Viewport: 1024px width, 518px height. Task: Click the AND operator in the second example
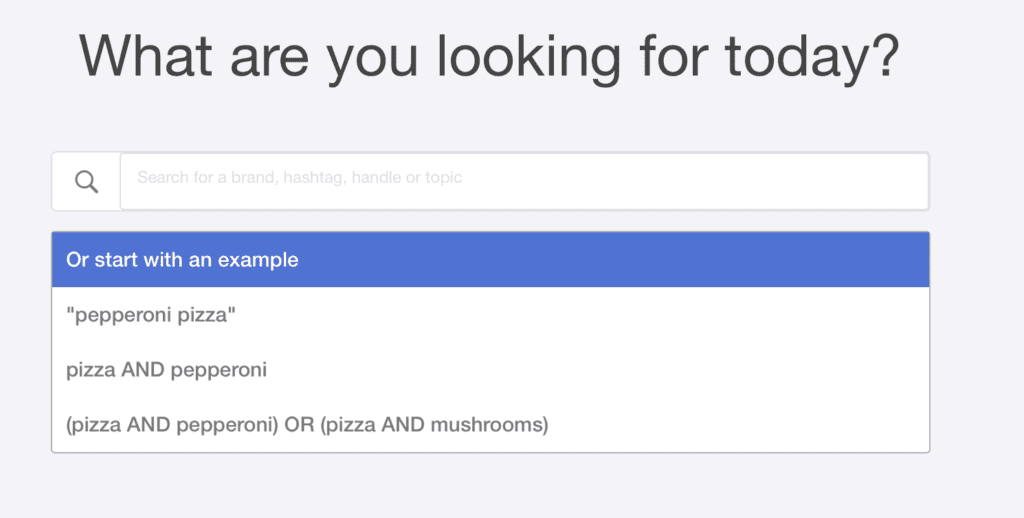pos(146,370)
